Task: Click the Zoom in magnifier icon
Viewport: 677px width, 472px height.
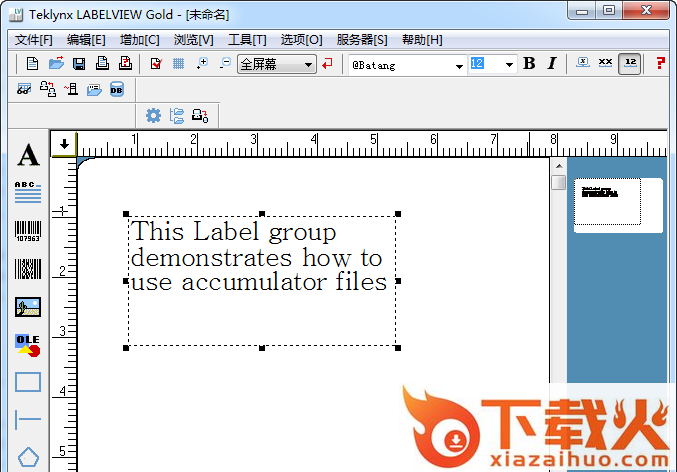Action: [202, 63]
